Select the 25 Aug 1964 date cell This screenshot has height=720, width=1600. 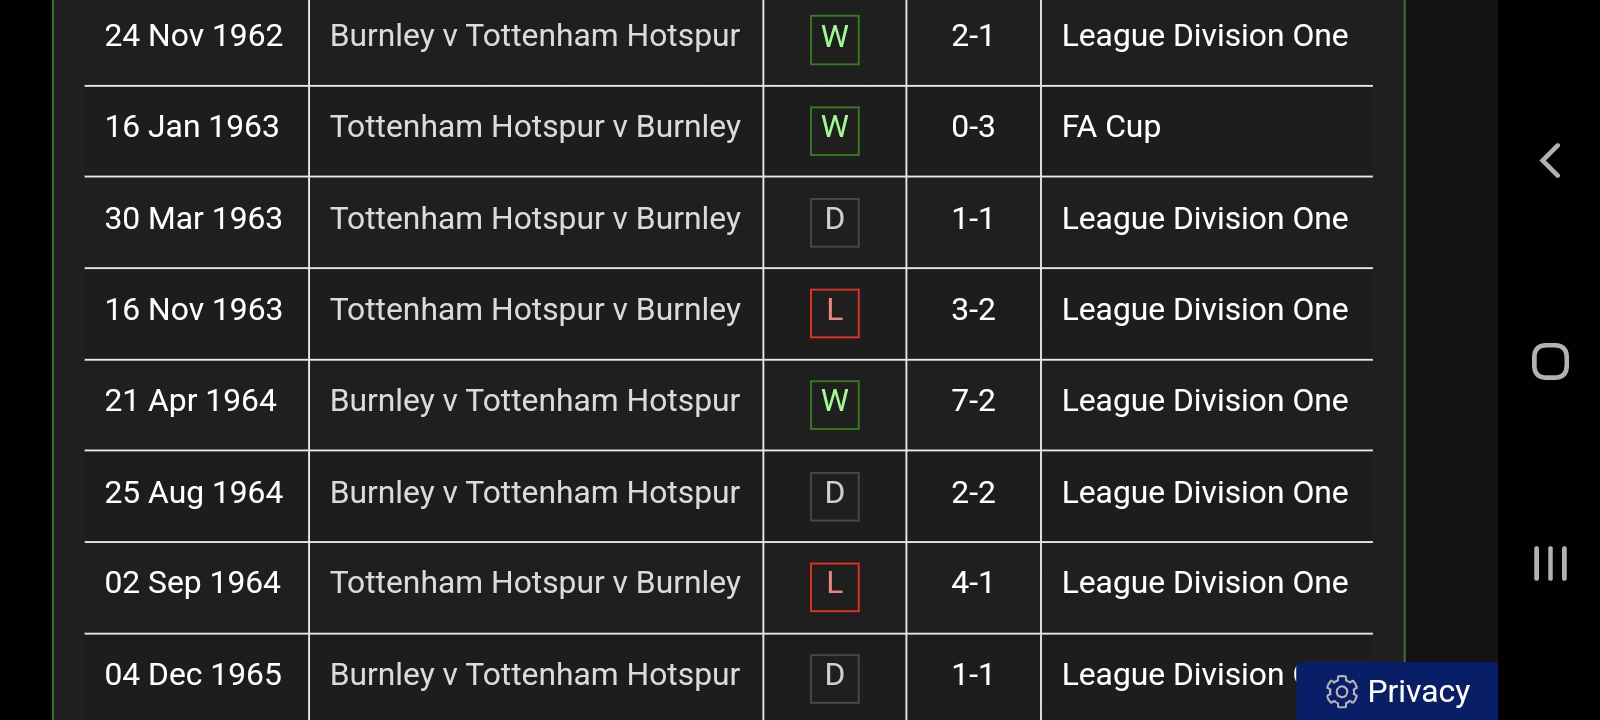(x=194, y=493)
